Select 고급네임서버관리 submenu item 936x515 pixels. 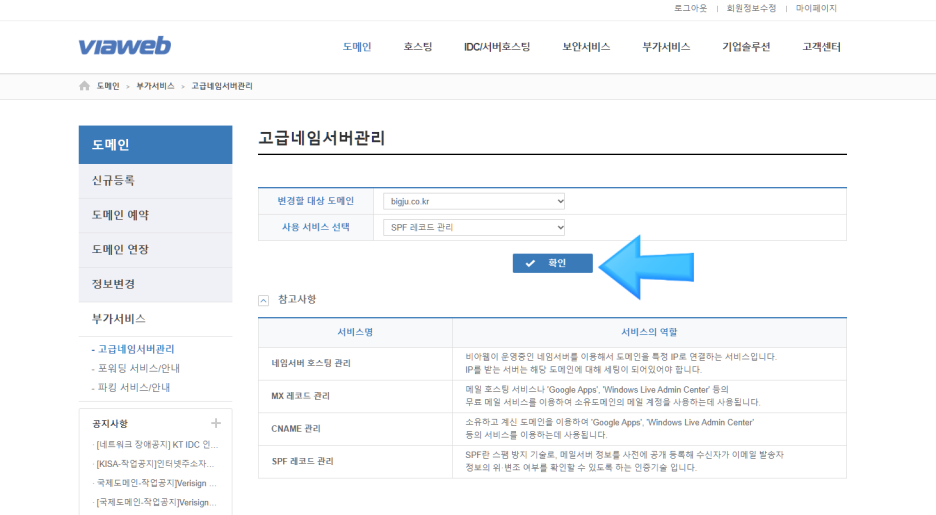136,349
